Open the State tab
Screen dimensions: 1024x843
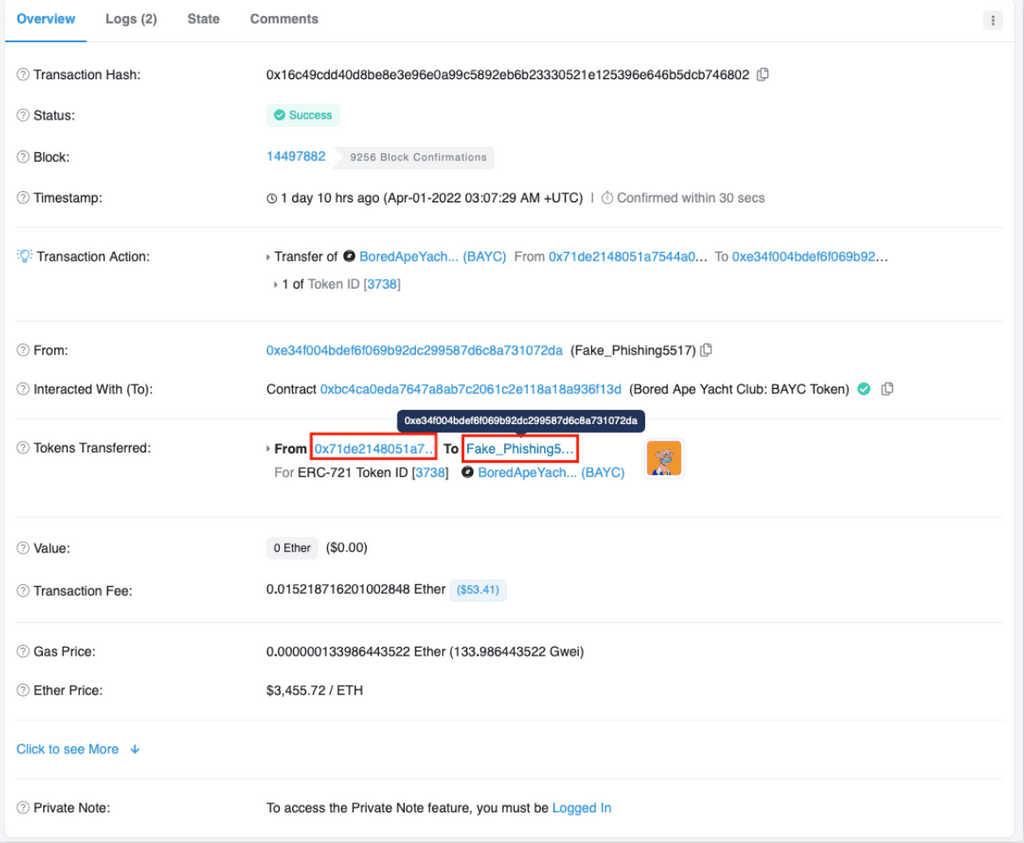[x=203, y=19]
